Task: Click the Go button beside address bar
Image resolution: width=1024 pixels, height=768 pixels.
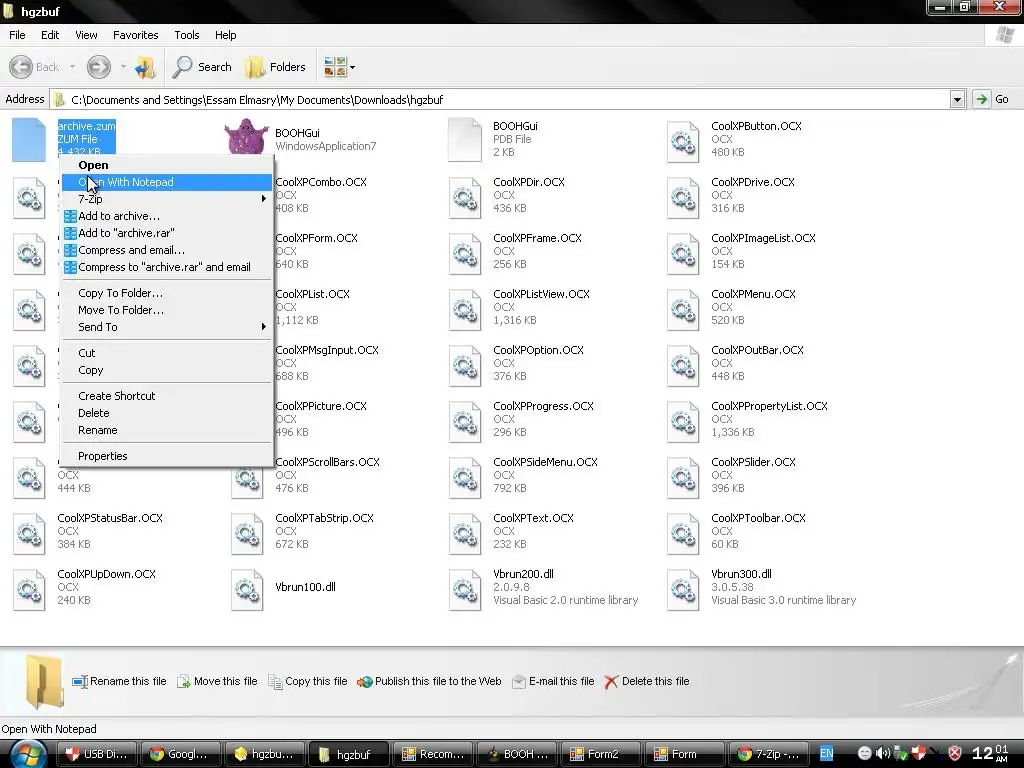Action: coord(993,99)
